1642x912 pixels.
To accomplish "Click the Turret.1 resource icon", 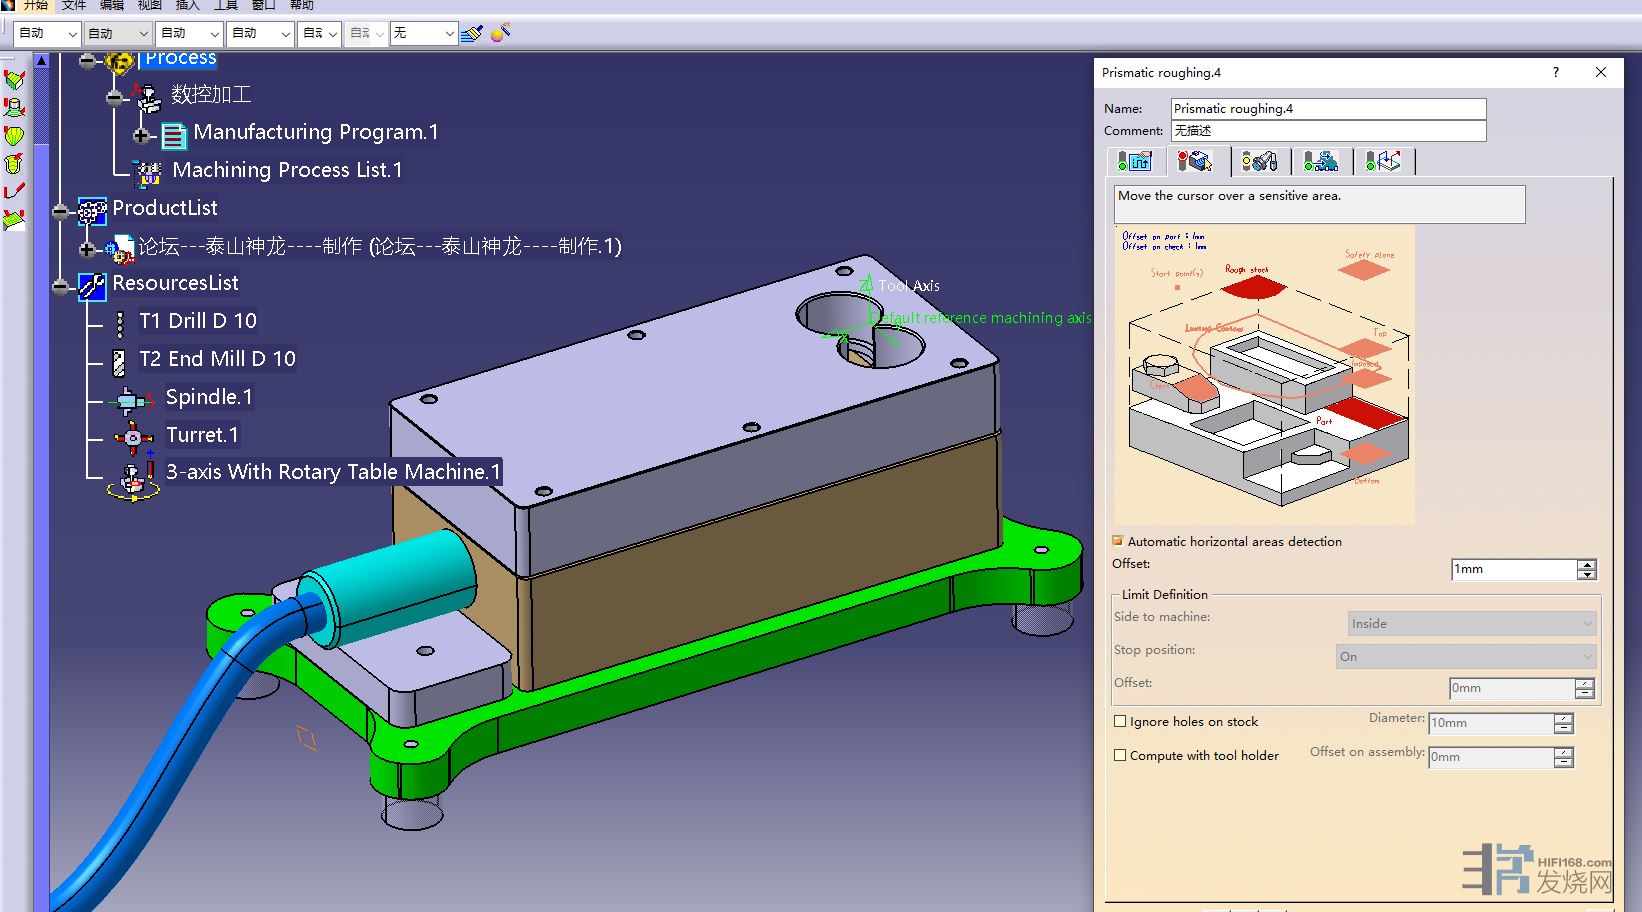I will point(132,437).
